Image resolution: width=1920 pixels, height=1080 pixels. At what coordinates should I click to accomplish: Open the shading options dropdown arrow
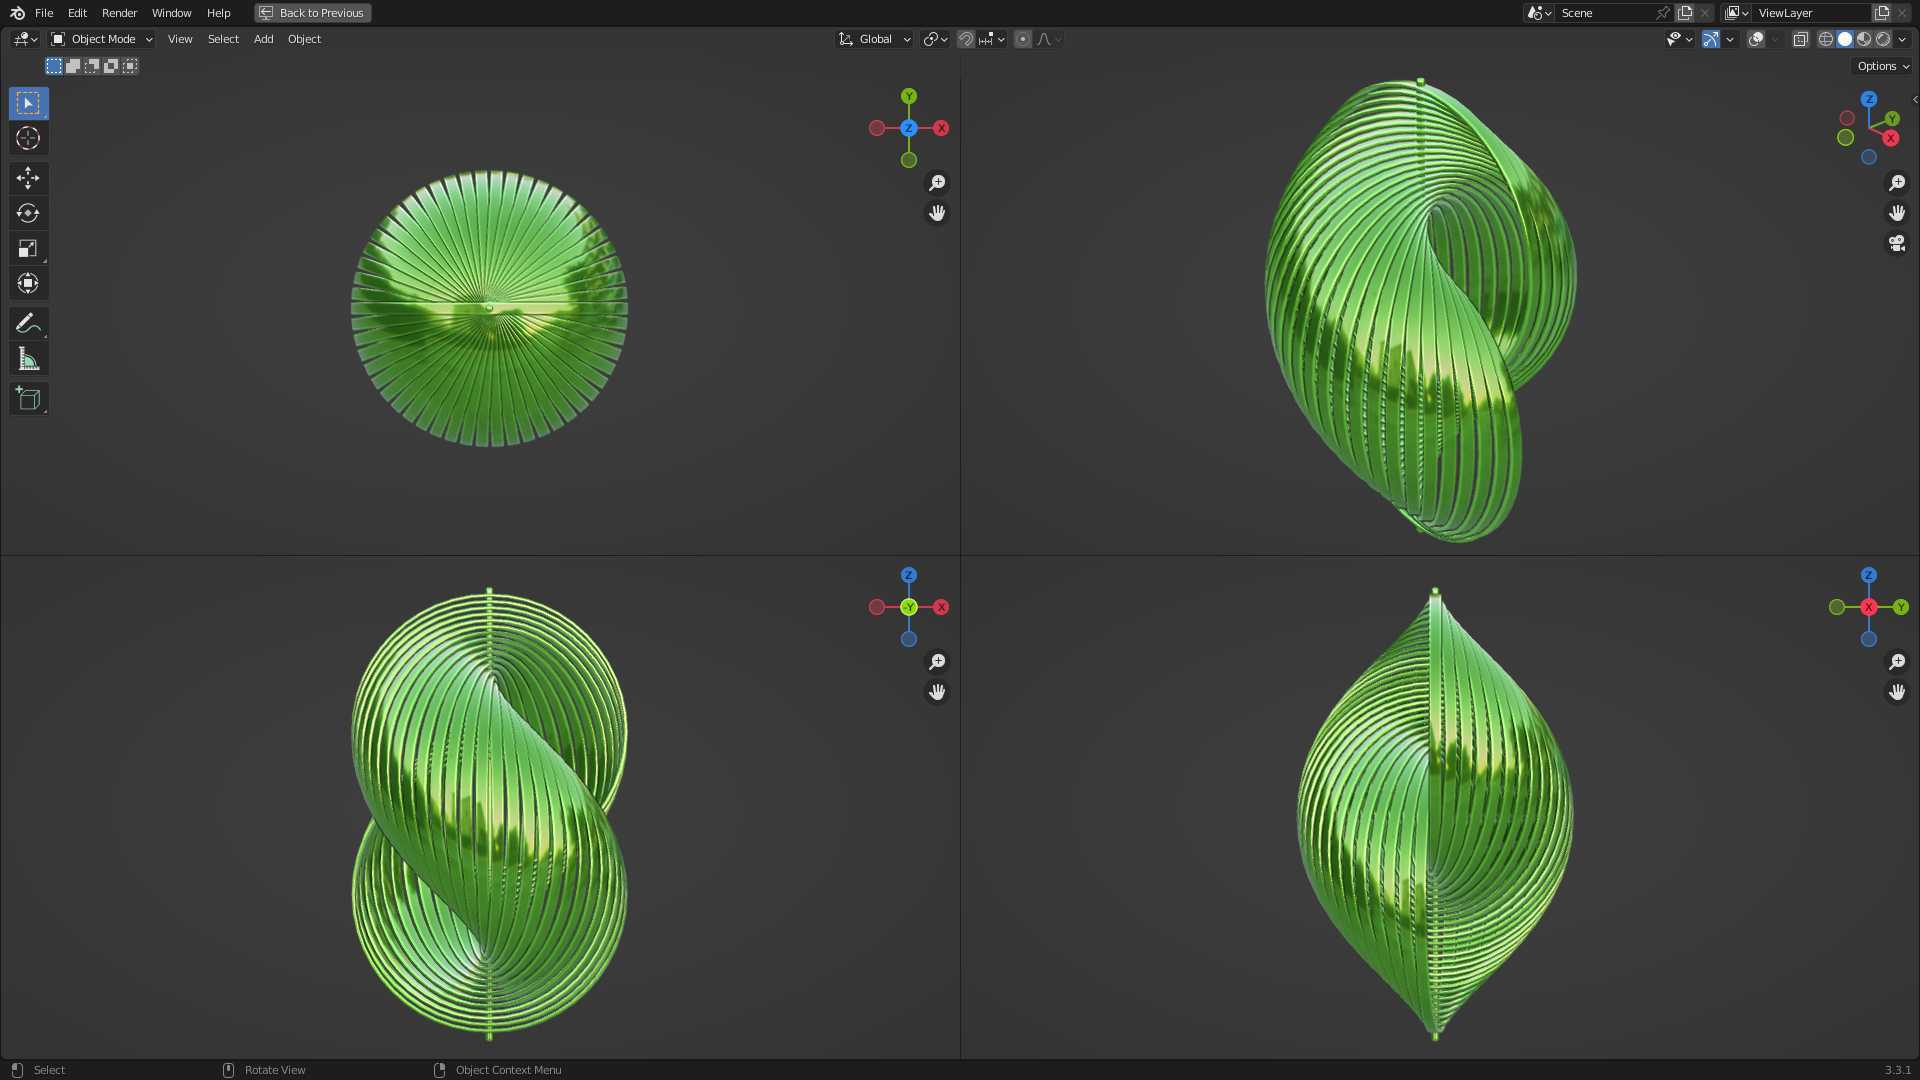click(1902, 39)
